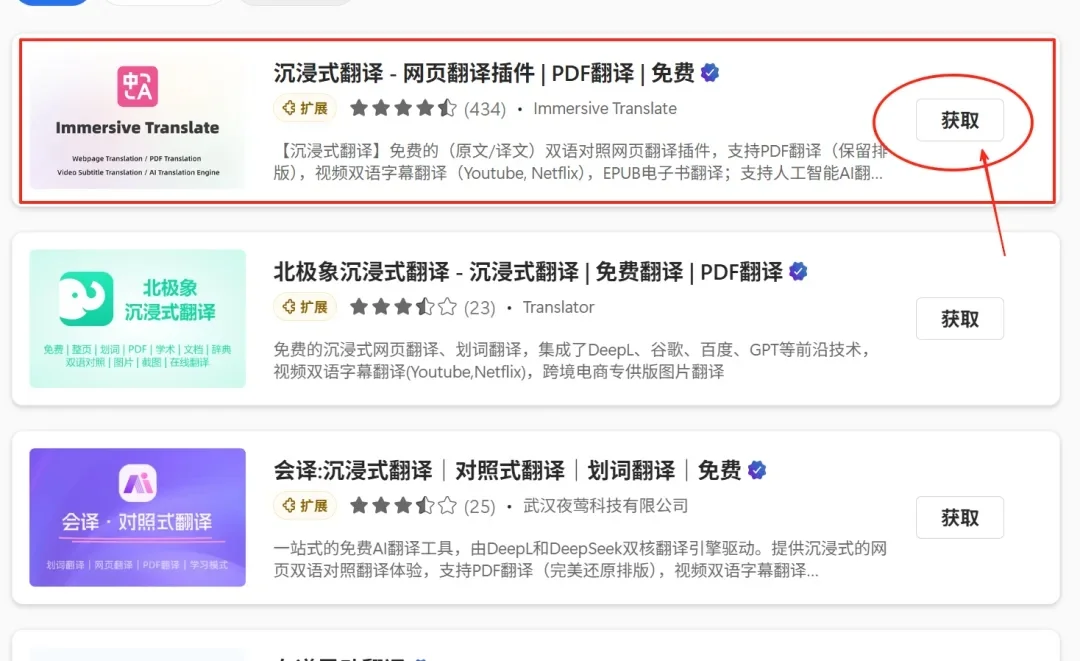This screenshot has width=1080, height=661.
Task: Click the verified badge on 会译 listing
Action: click(756, 469)
